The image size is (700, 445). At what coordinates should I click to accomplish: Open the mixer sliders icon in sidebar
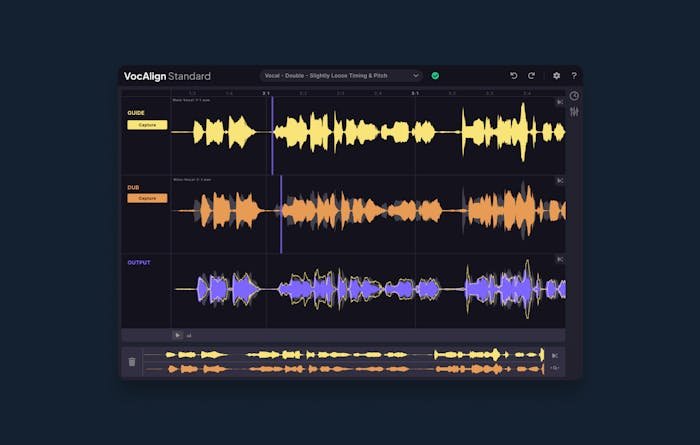tap(574, 112)
